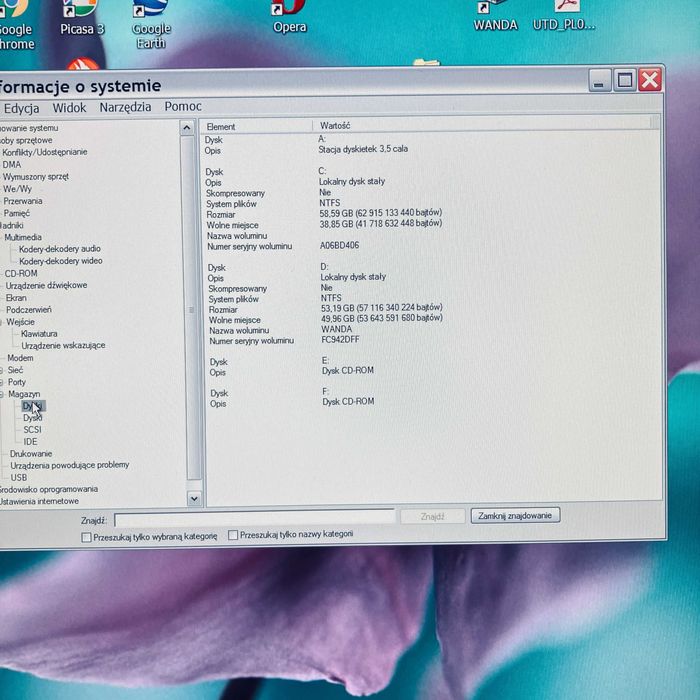Select the Modem tree item
Viewport: 700px width, 700px height.
coord(21,358)
